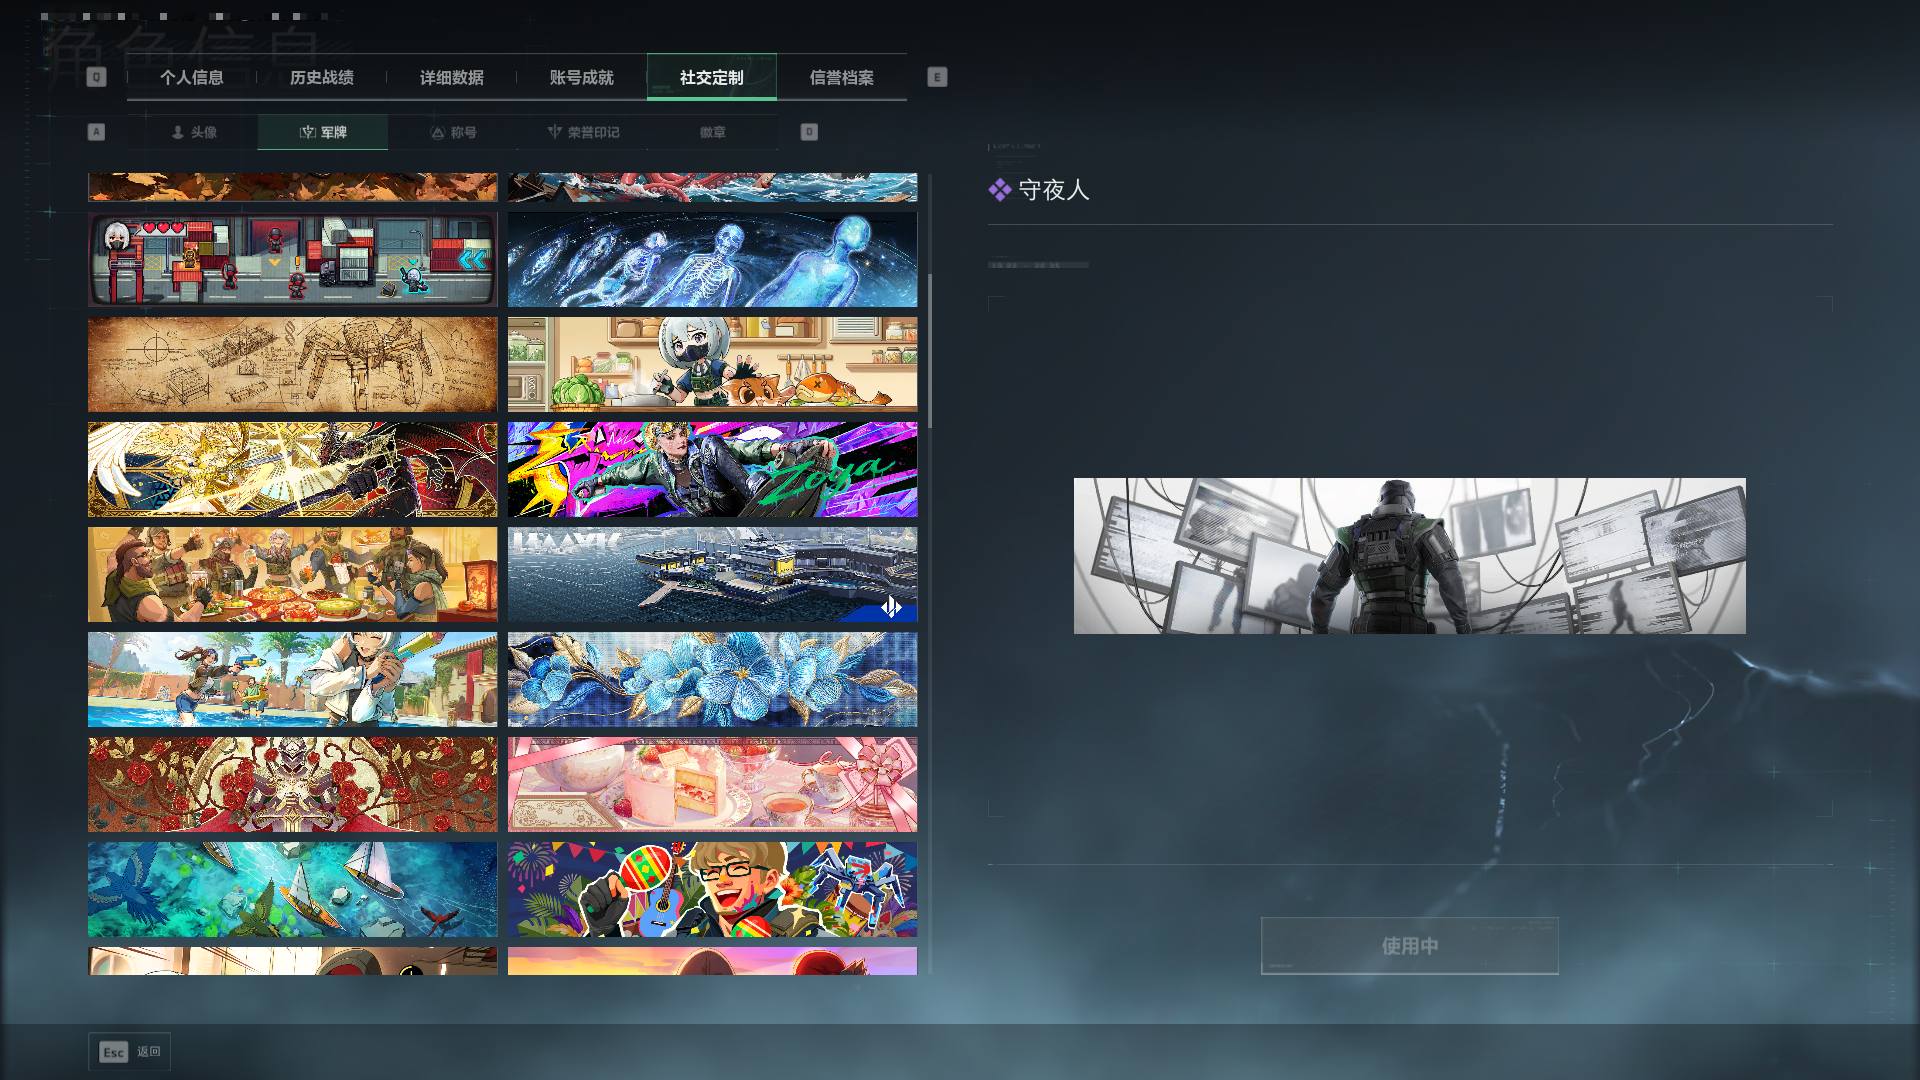Go to the 信誉档案 tab
Image resolution: width=1920 pixels, height=1080 pixels.
pos(842,77)
